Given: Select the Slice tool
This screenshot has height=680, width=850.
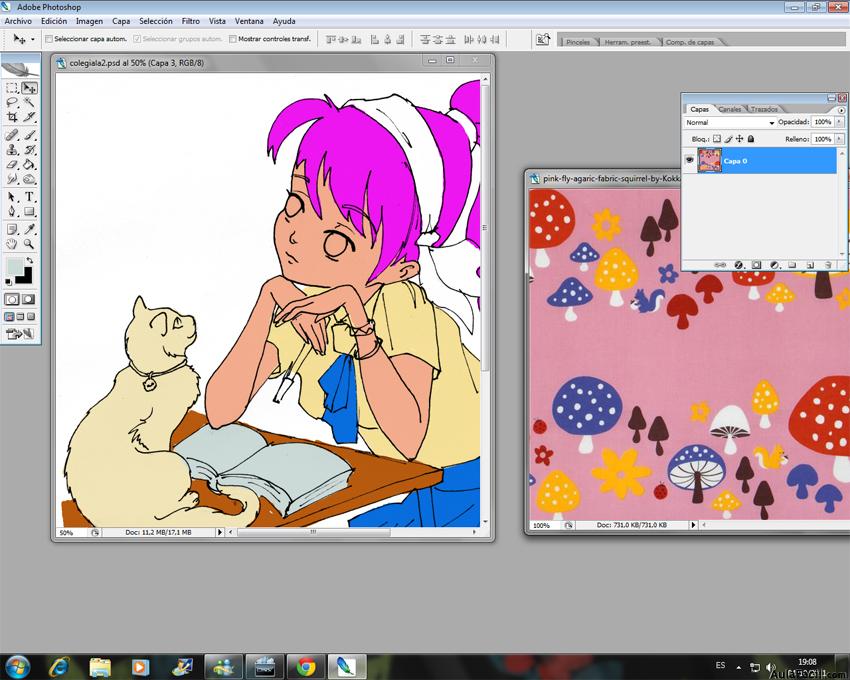Looking at the screenshot, I should click(29, 117).
